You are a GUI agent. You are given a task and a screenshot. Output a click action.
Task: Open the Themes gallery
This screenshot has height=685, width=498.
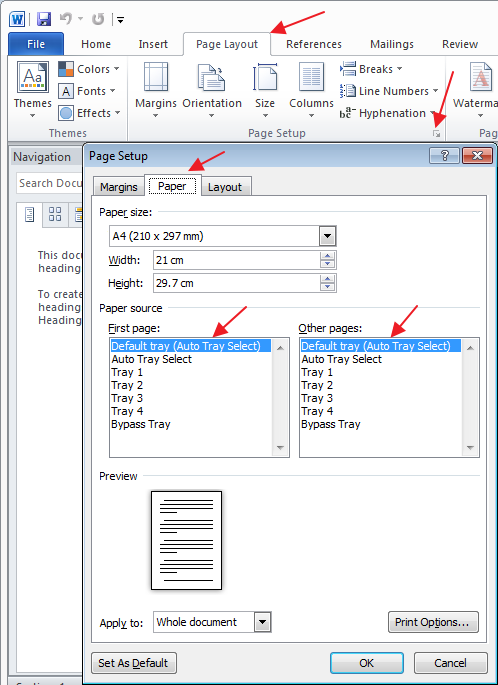pyautogui.click(x=33, y=90)
